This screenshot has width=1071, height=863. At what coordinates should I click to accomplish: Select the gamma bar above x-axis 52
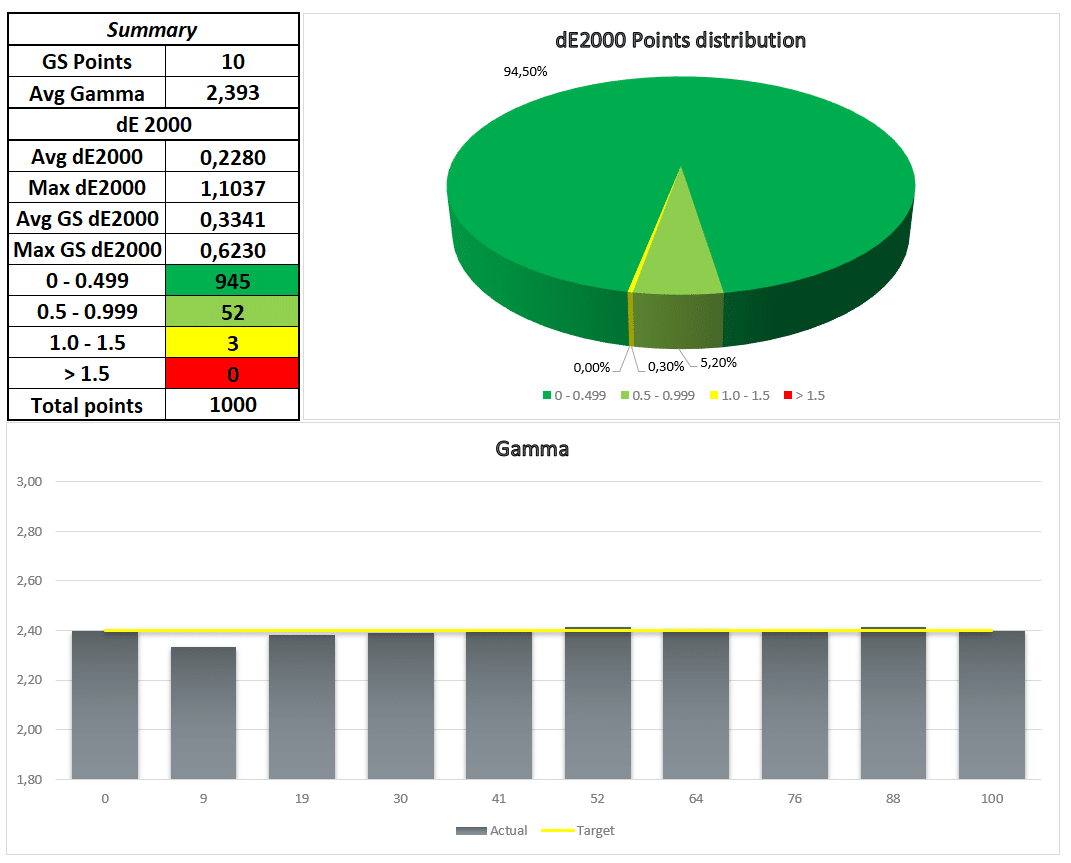coord(598,703)
